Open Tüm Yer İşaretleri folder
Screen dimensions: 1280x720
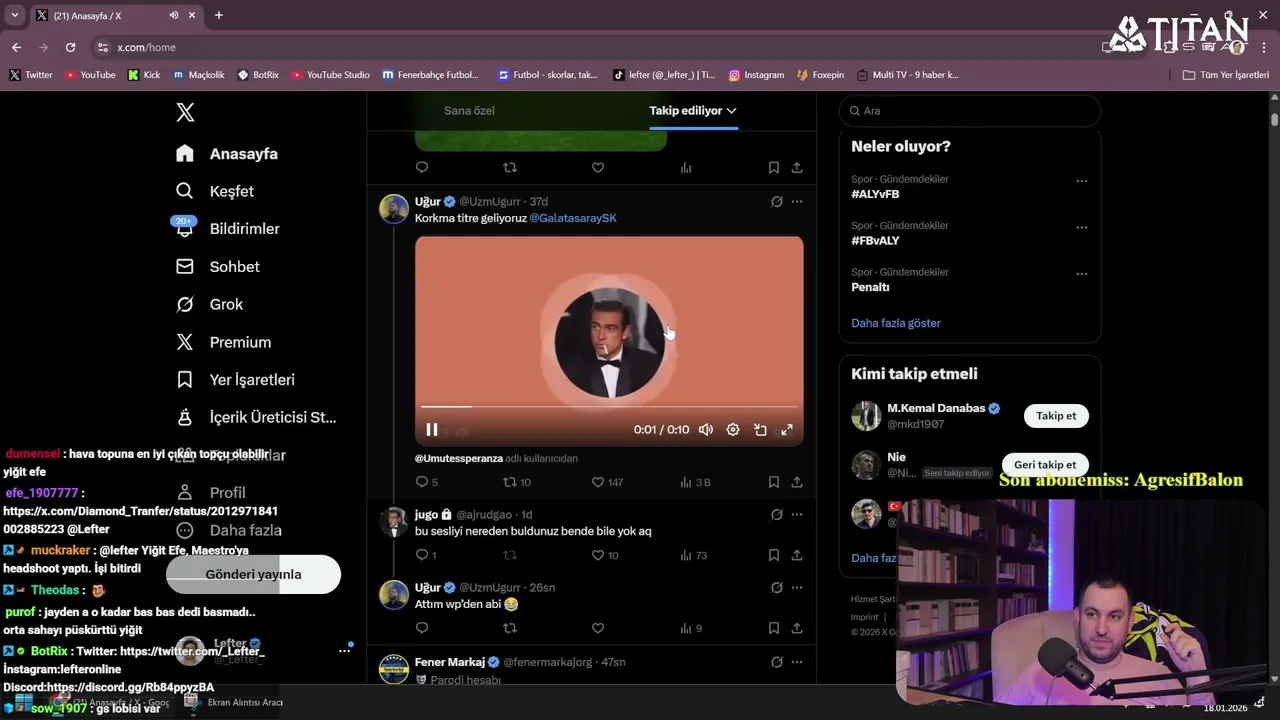1226,75
